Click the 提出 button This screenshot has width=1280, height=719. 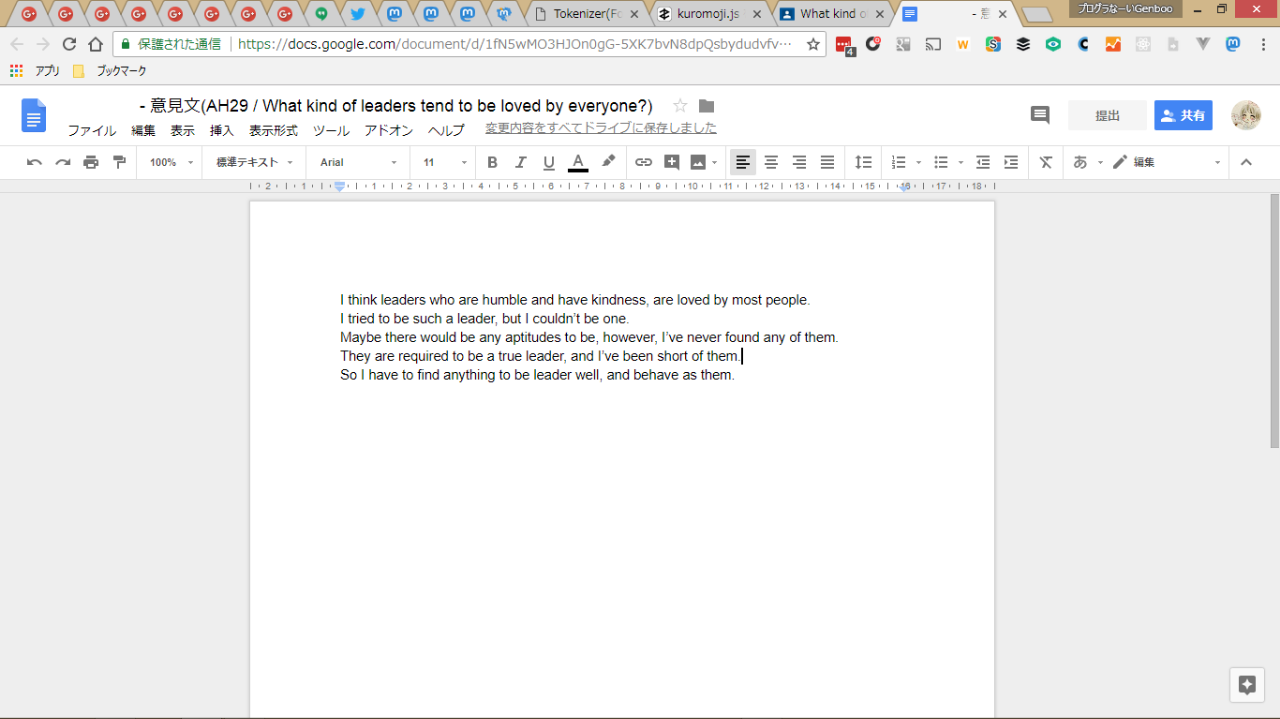(1107, 115)
